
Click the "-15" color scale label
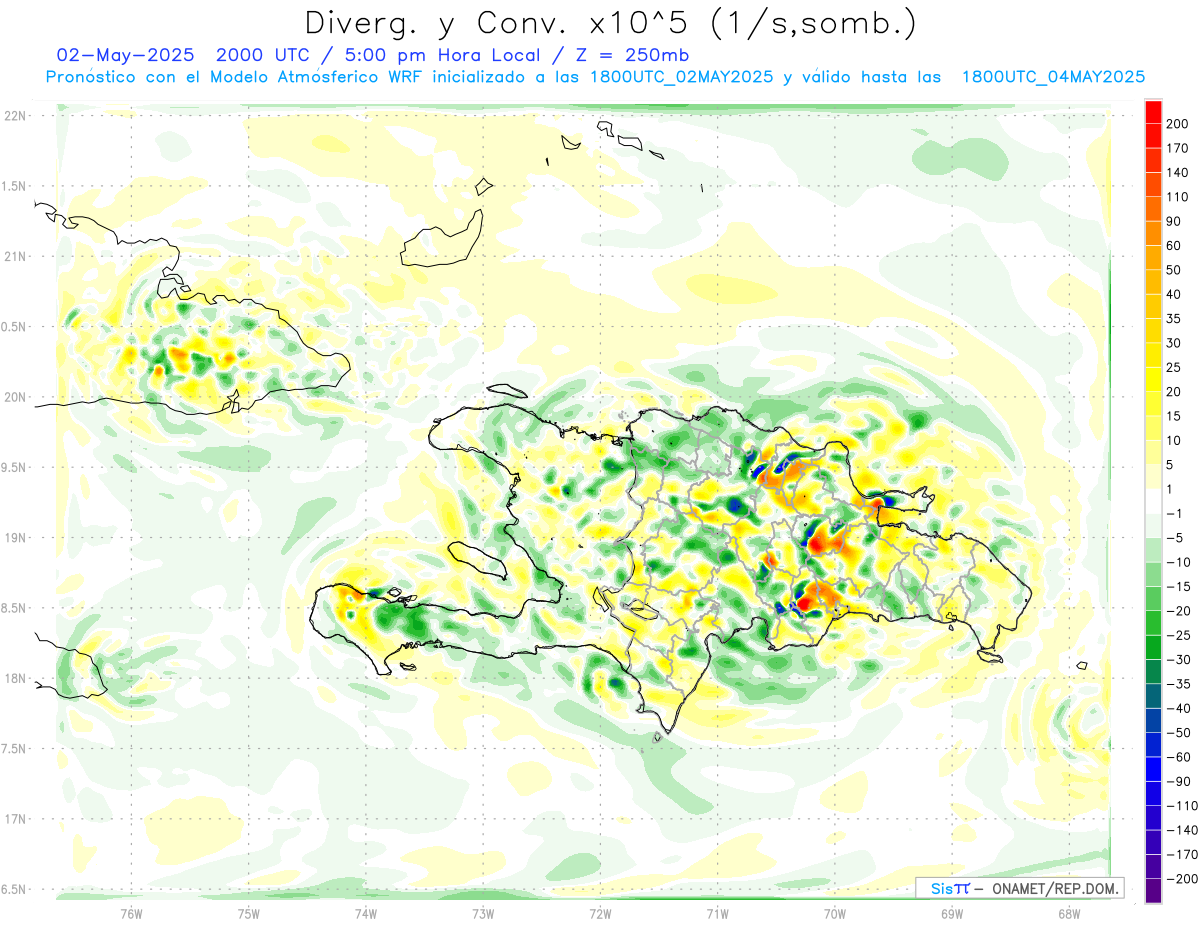[1178, 586]
